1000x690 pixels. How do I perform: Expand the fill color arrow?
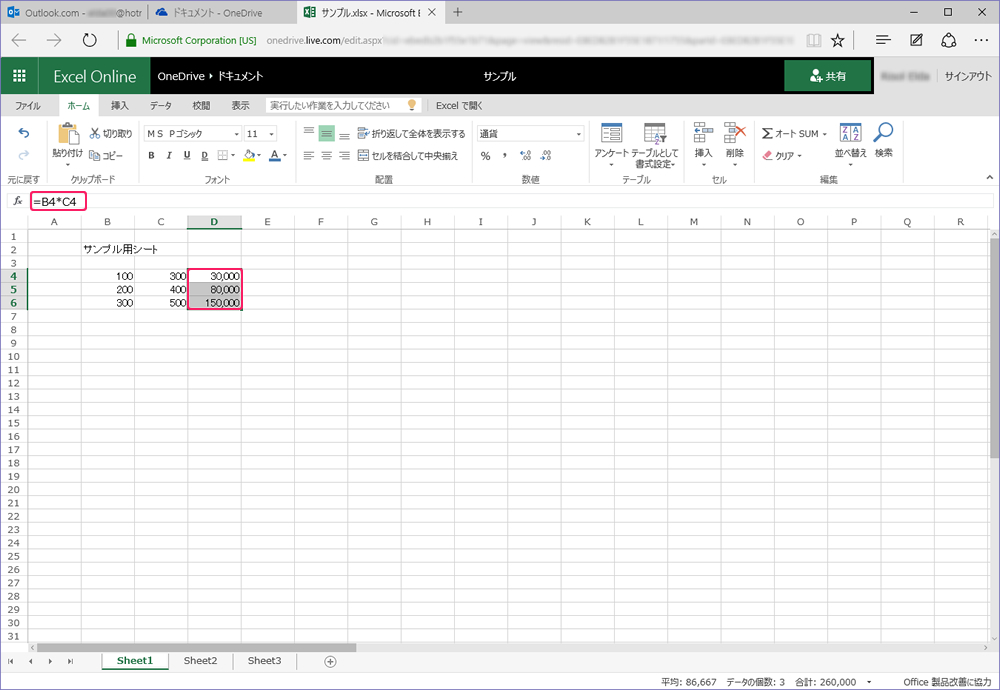(259, 155)
